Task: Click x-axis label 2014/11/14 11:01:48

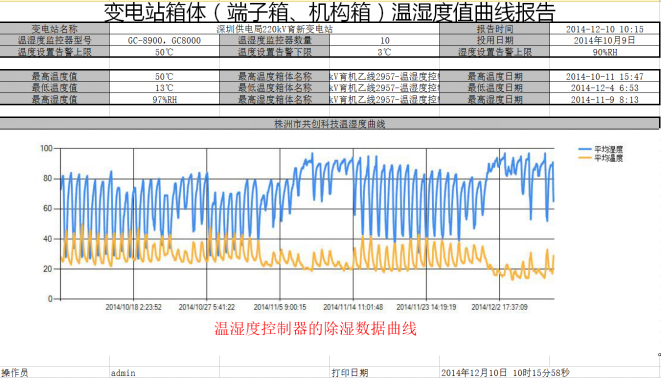Action: (353, 307)
